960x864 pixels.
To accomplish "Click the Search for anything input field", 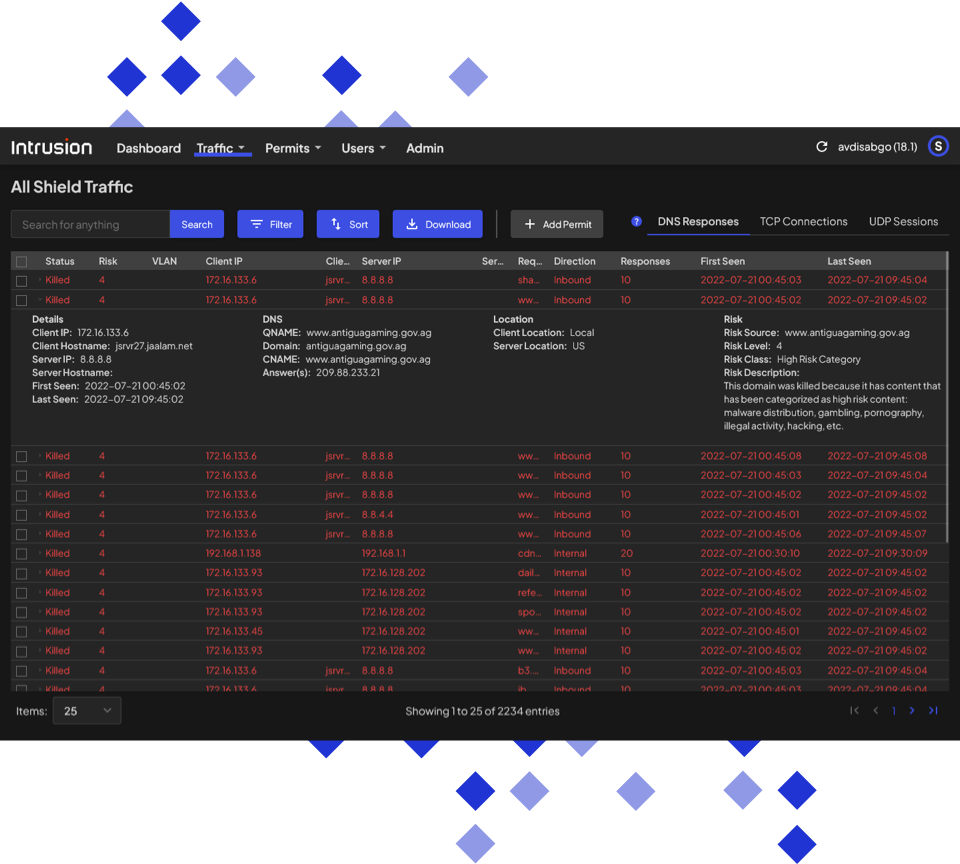I will [90, 224].
